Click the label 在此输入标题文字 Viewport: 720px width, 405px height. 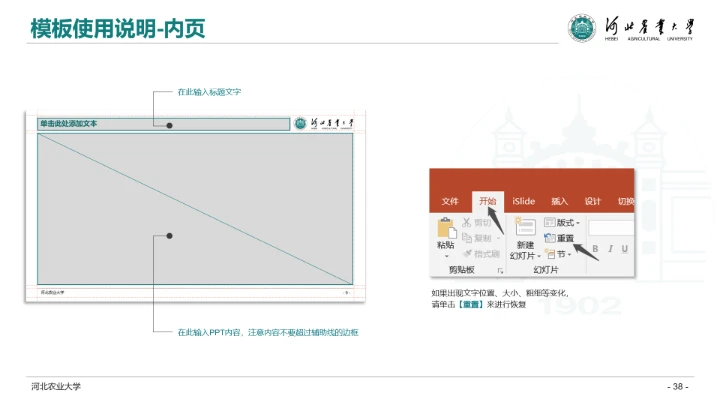point(209,92)
